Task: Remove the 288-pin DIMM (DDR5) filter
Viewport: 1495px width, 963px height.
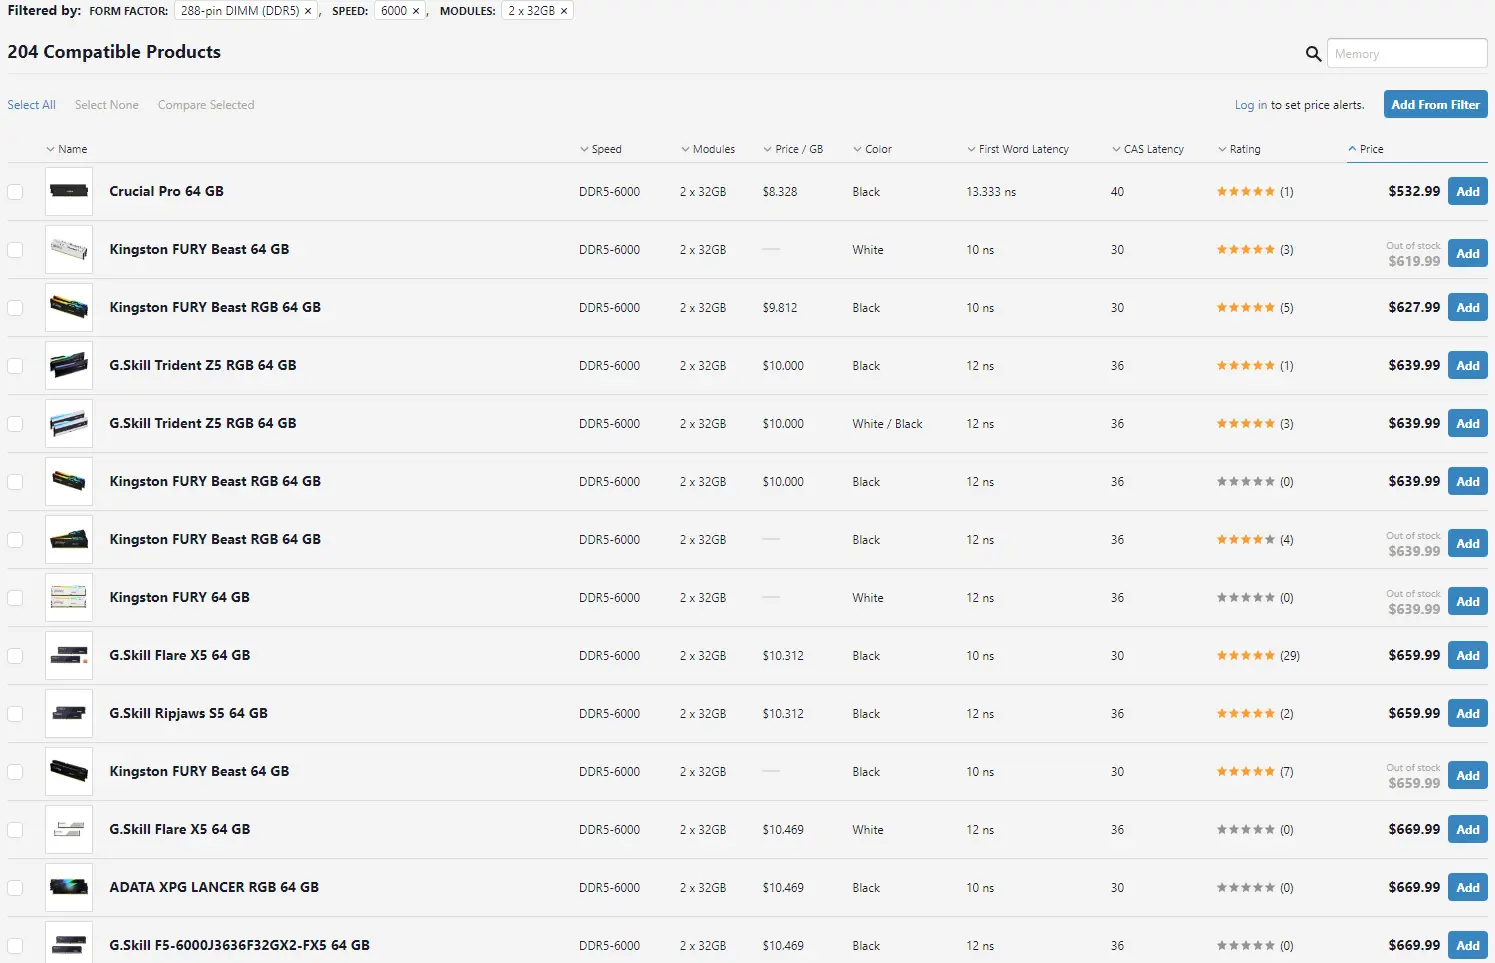Action: click(308, 11)
